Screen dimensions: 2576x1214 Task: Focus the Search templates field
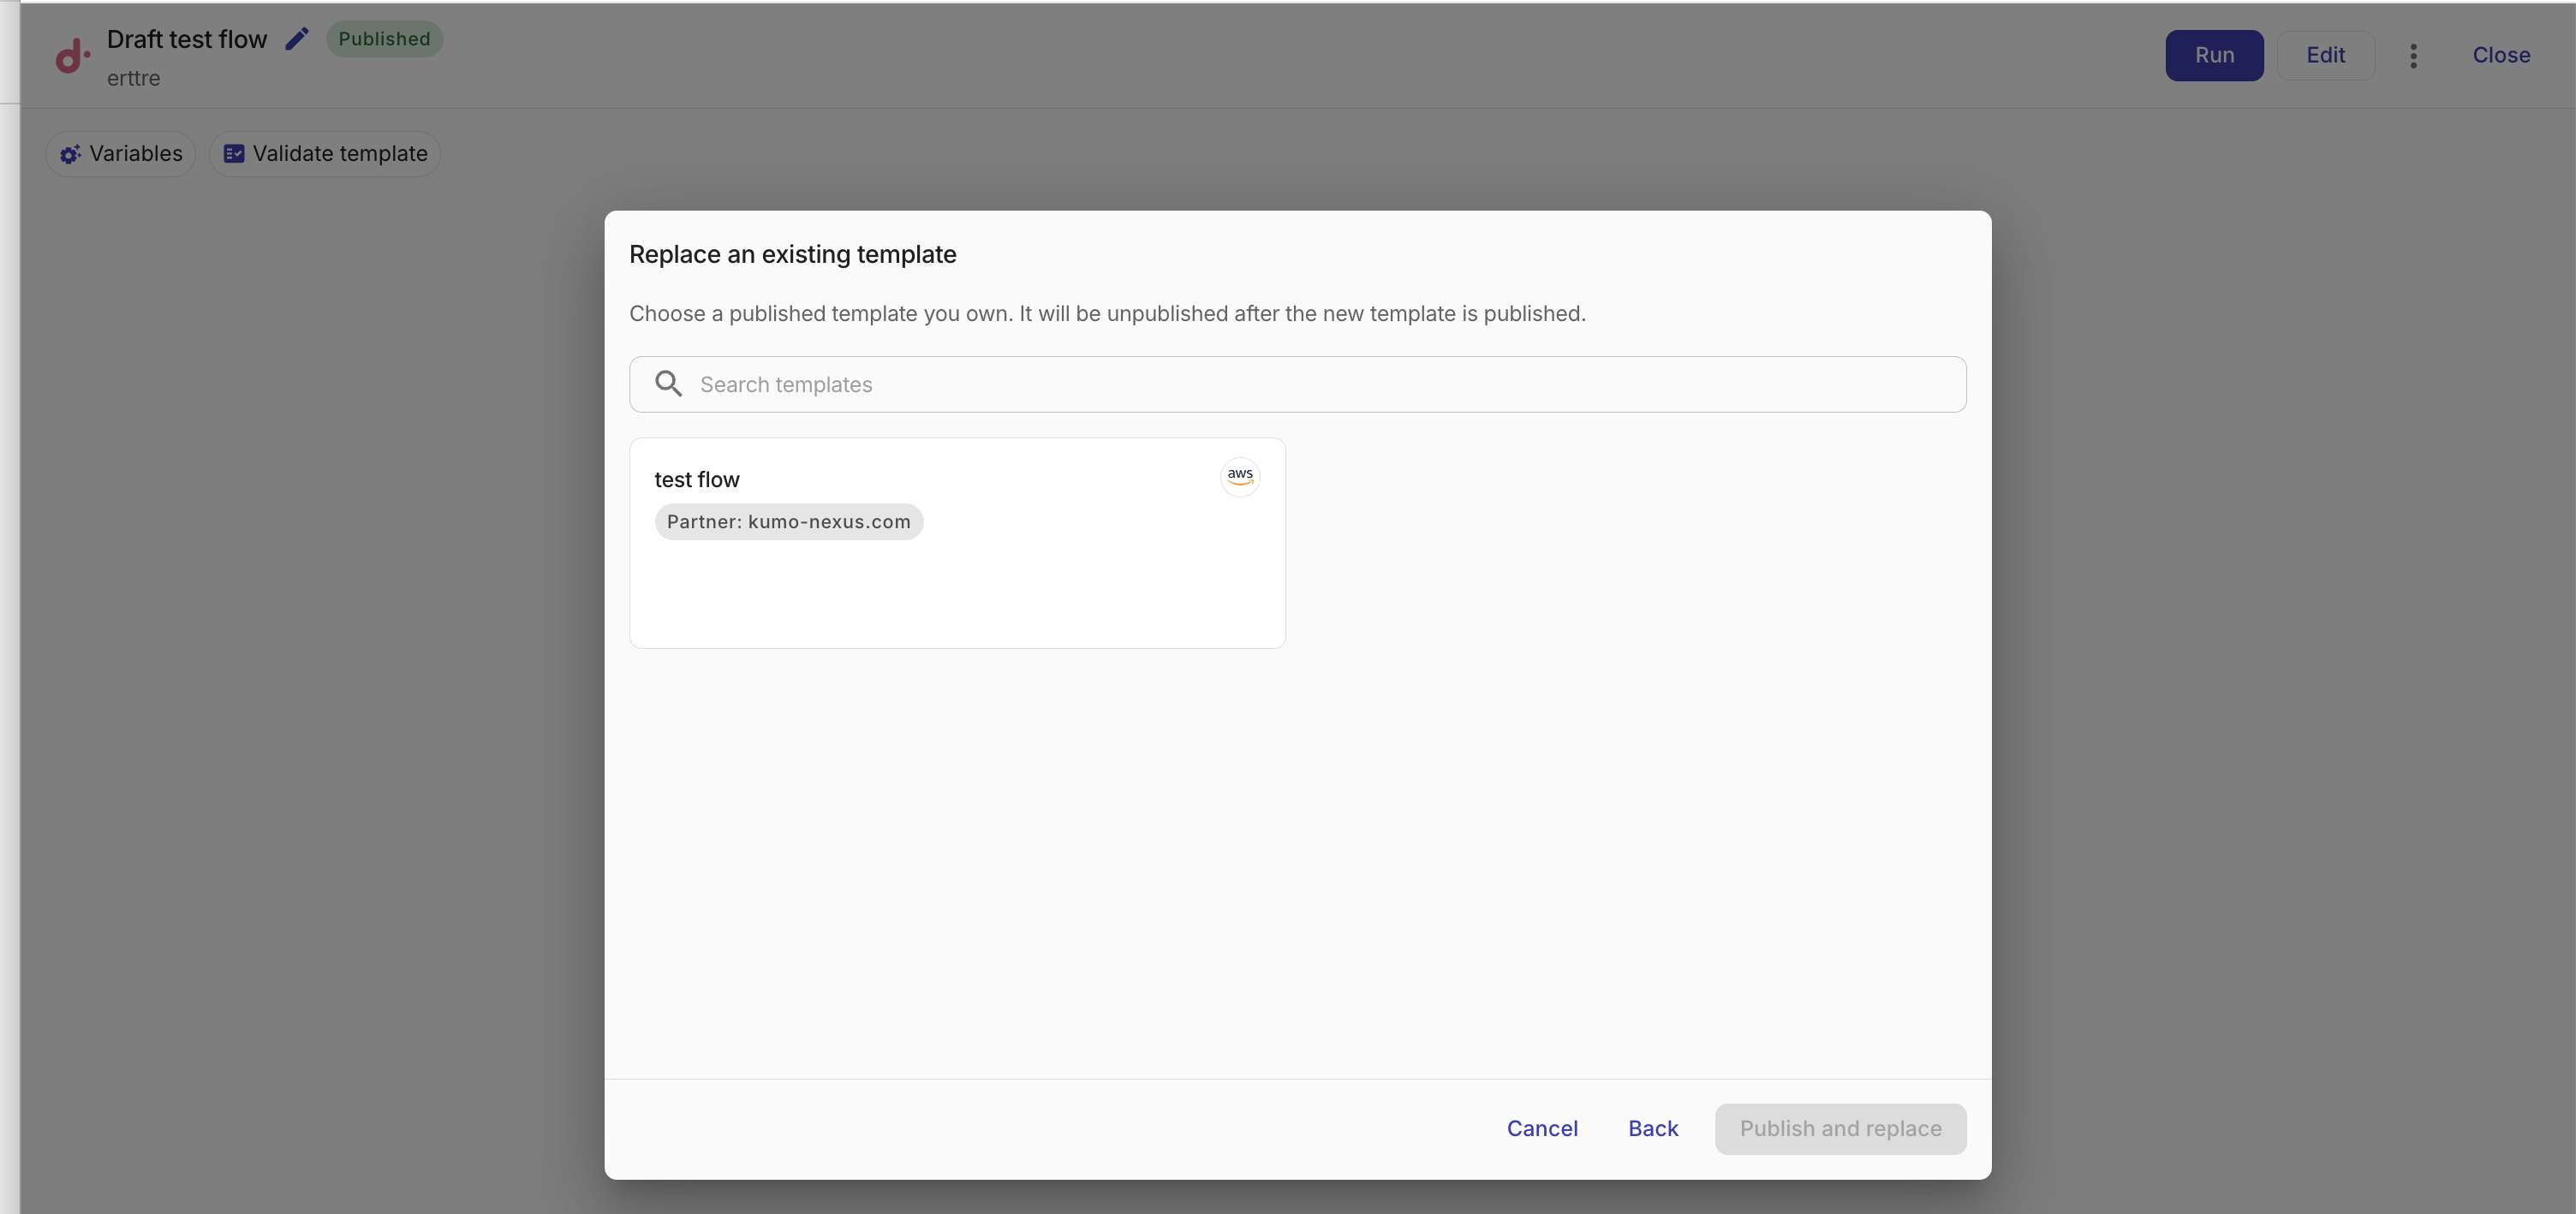(x=1297, y=384)
